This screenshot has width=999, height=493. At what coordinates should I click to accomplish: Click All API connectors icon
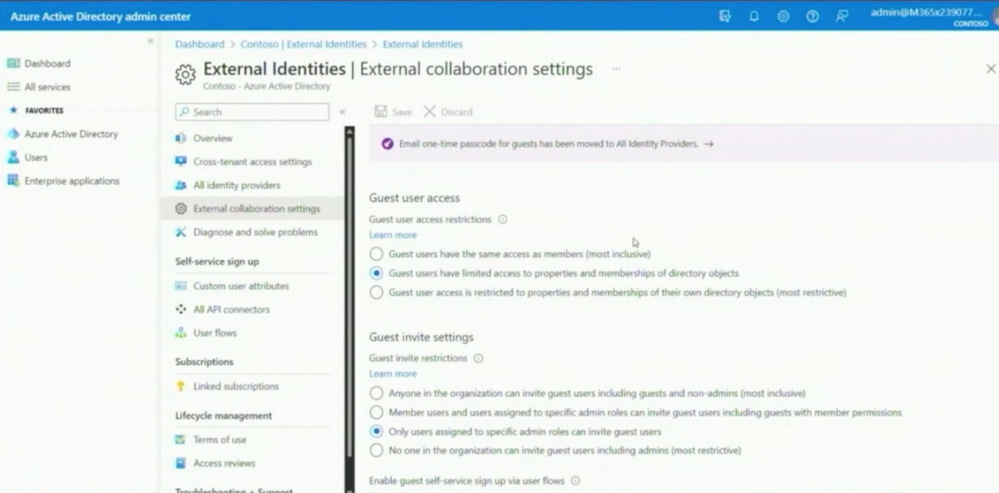click(181, 310)
